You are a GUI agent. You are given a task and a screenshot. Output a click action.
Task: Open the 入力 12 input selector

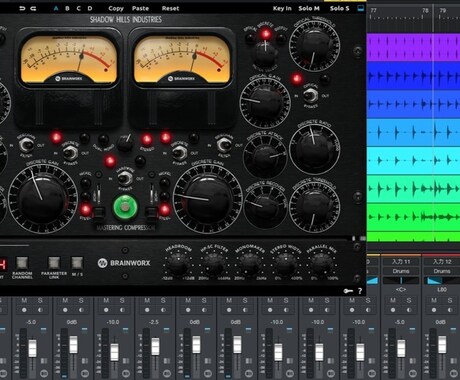click(442, 262)
